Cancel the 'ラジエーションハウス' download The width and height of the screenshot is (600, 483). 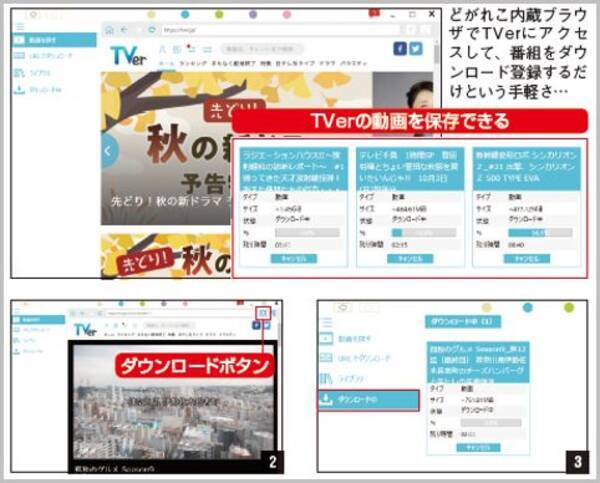tap(294, 259)
